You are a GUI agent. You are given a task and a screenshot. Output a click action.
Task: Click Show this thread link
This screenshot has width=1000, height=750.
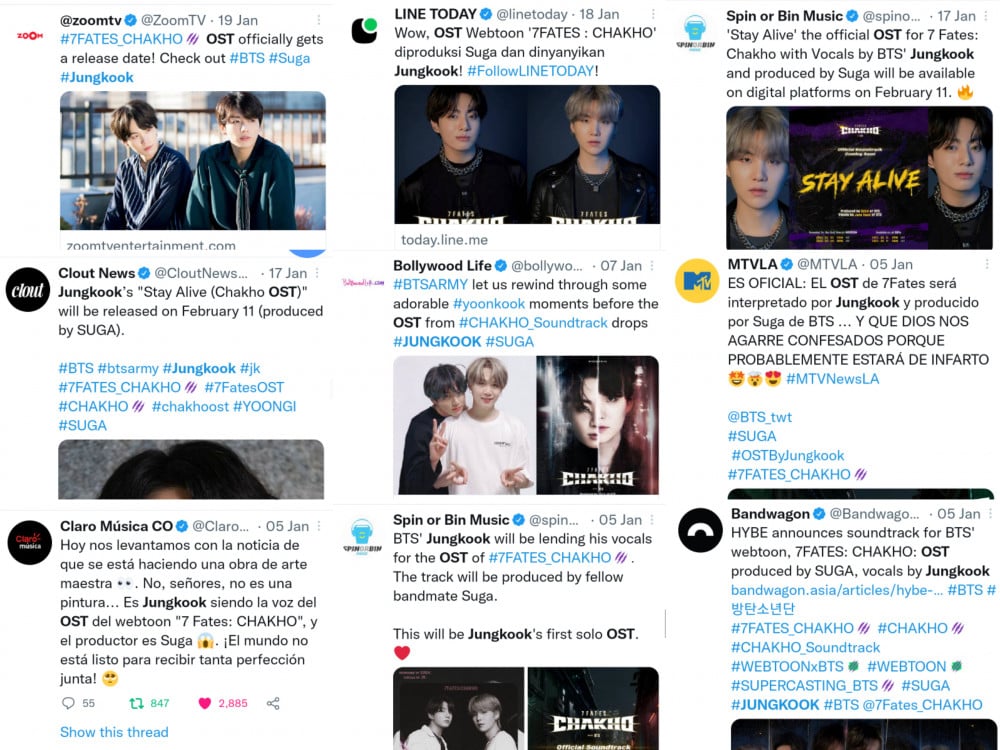coord(114,732)
